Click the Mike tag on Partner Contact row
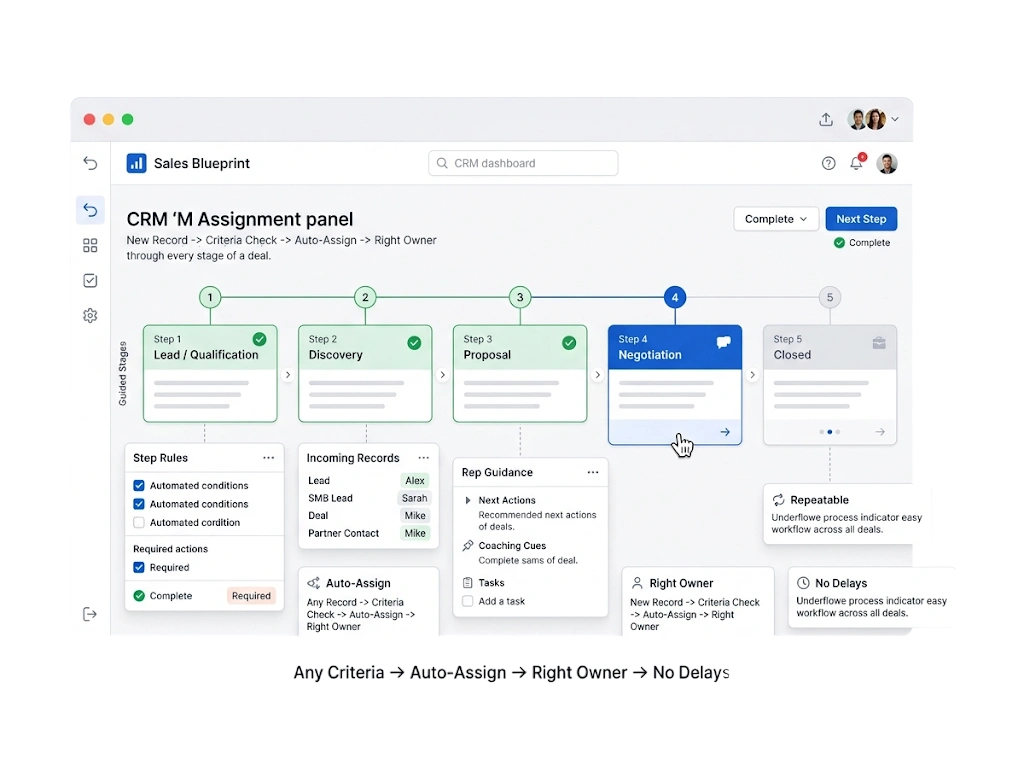This screenshot has width=1024, height=765. pyautogui.click(x=415, y=534)
